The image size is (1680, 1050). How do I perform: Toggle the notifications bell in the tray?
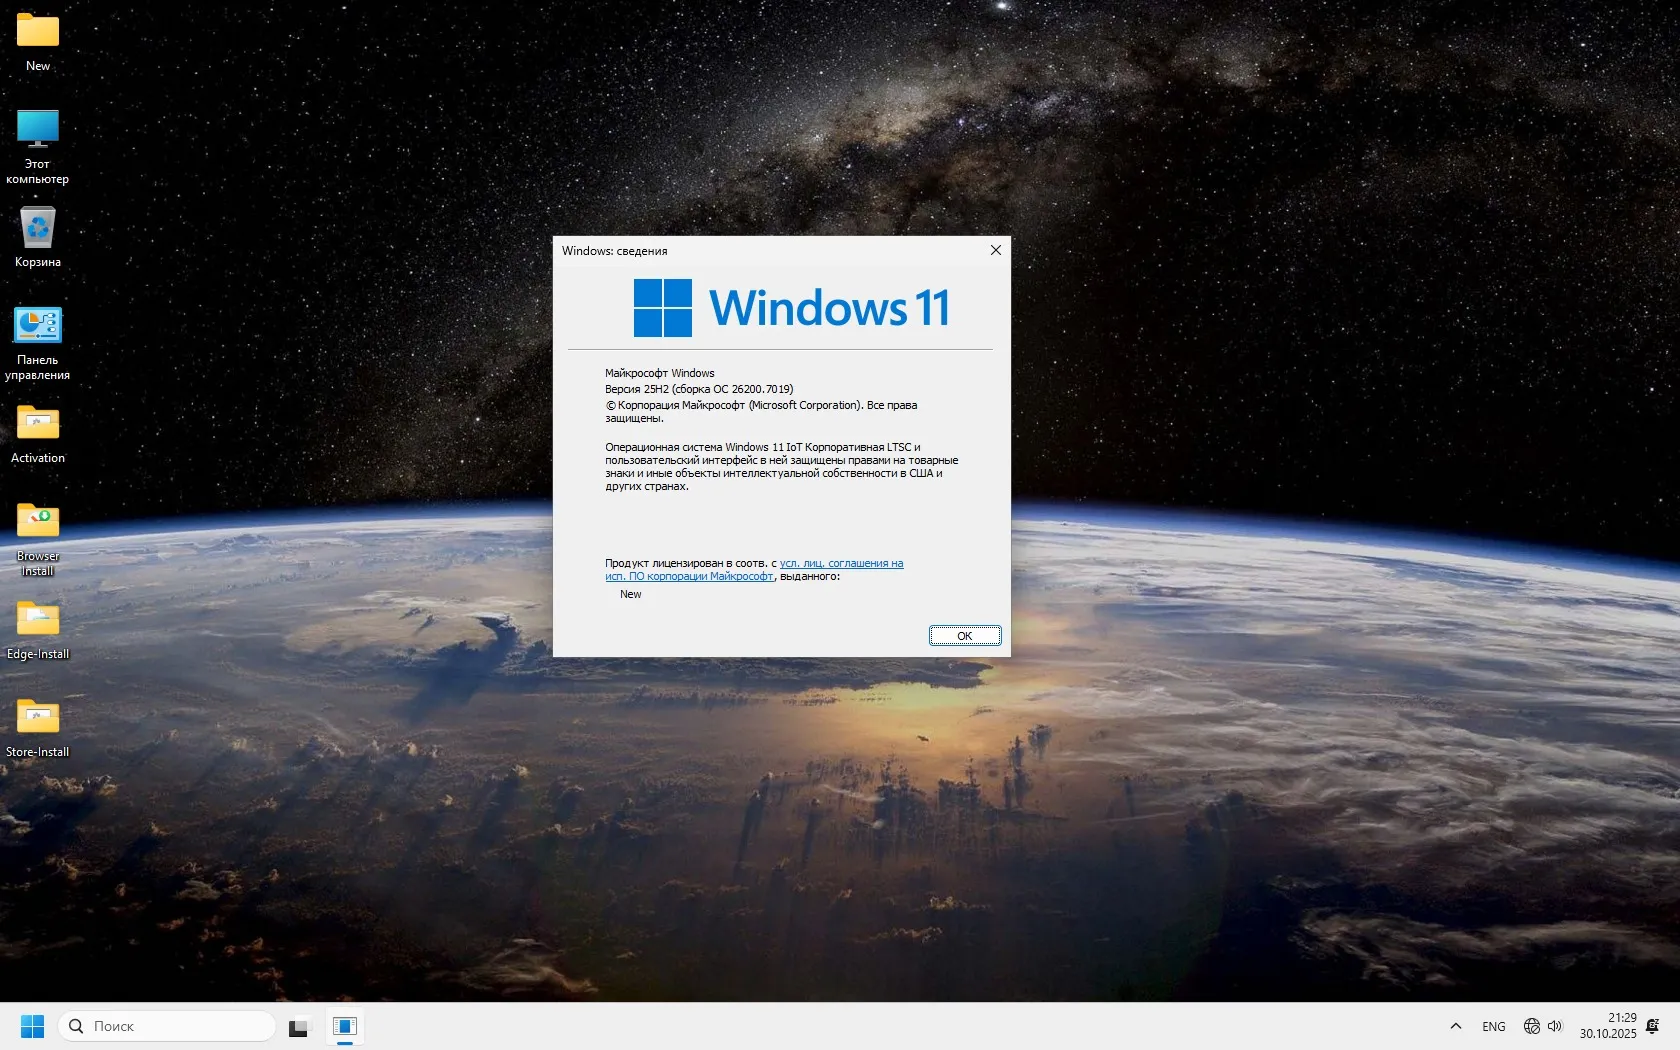tap(1651, 1026)
